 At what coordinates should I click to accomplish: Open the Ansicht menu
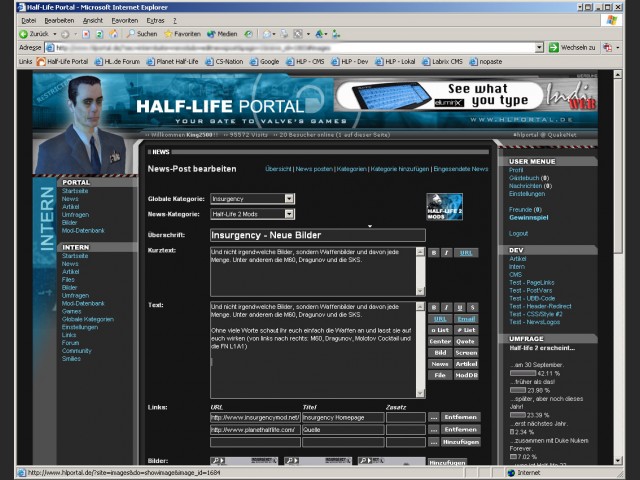tap(93, 20)
